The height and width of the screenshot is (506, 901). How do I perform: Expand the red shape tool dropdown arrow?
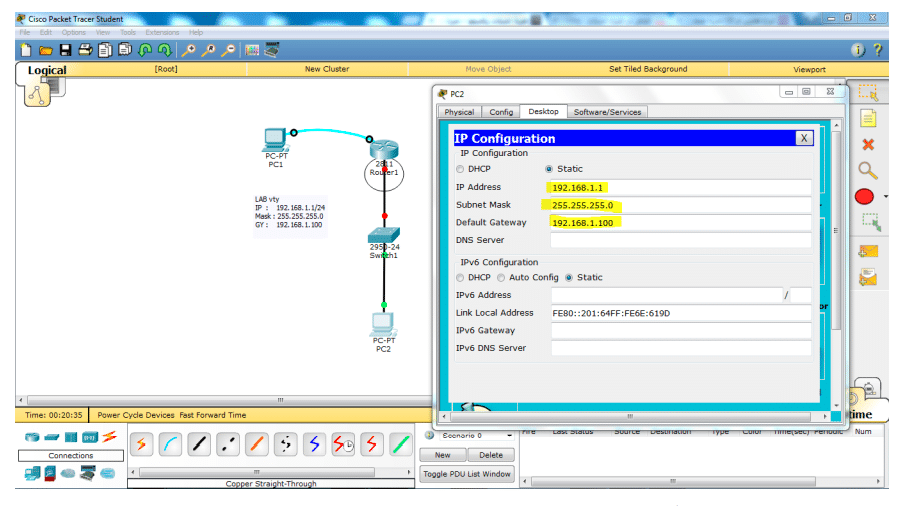pos(885,196)
